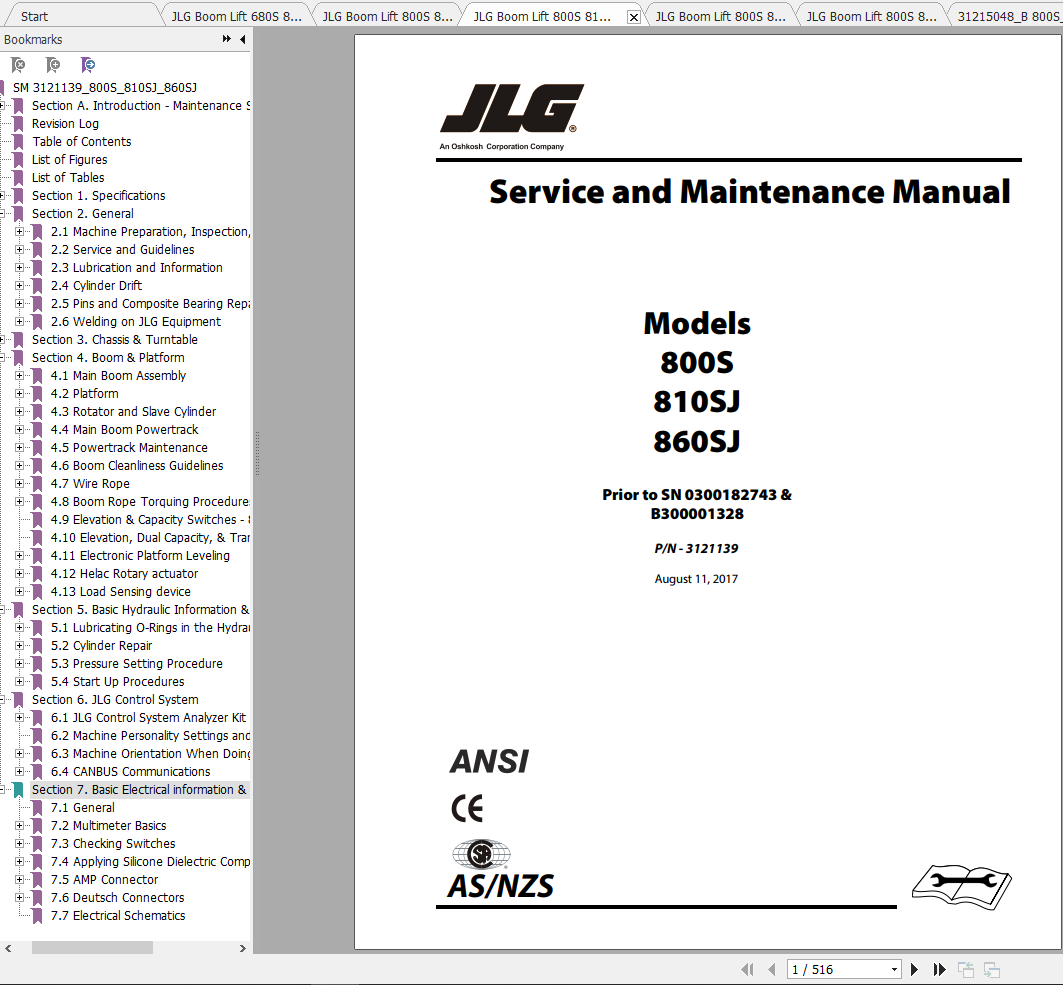Open 5.3 Pressure Setting Procedure bookmark

[x=136, y=664]
